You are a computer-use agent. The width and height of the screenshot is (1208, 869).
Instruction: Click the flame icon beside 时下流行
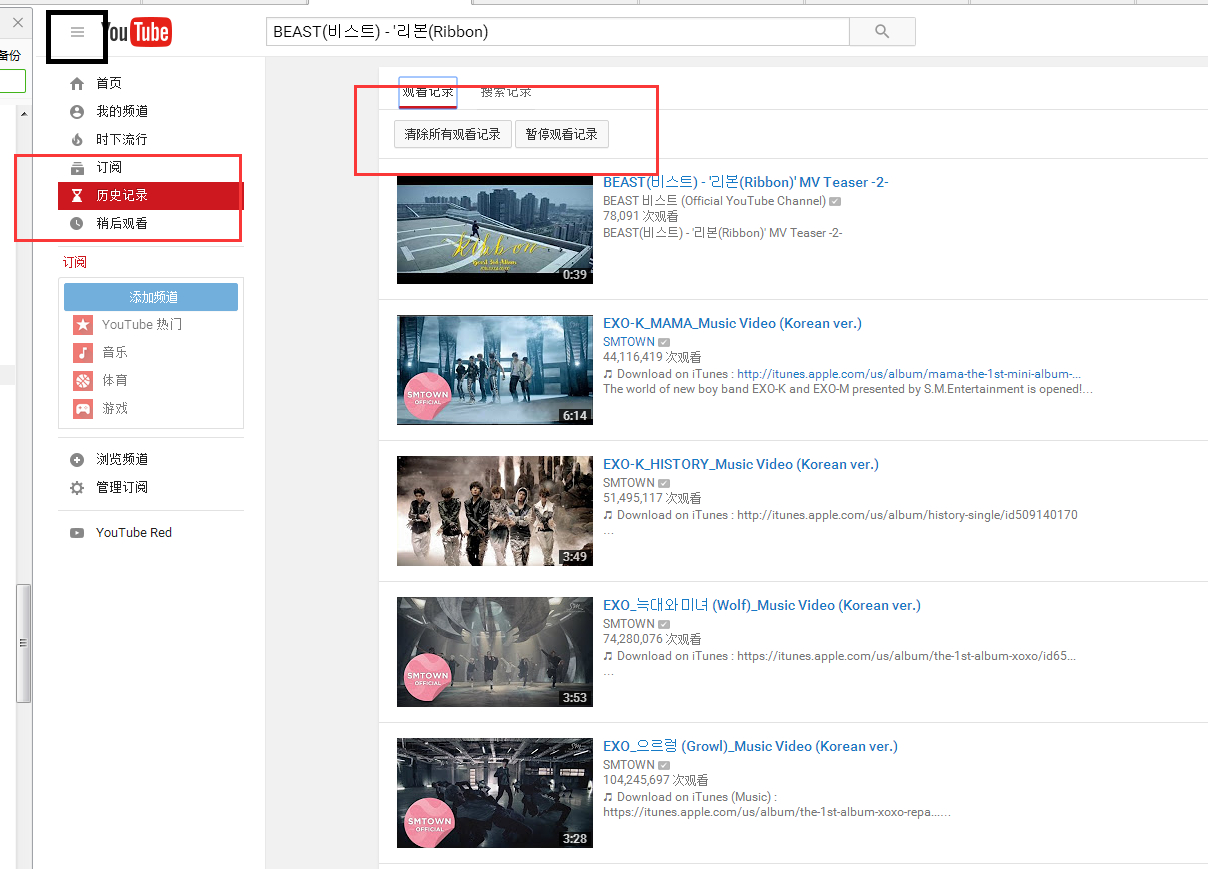click(77, 140)
